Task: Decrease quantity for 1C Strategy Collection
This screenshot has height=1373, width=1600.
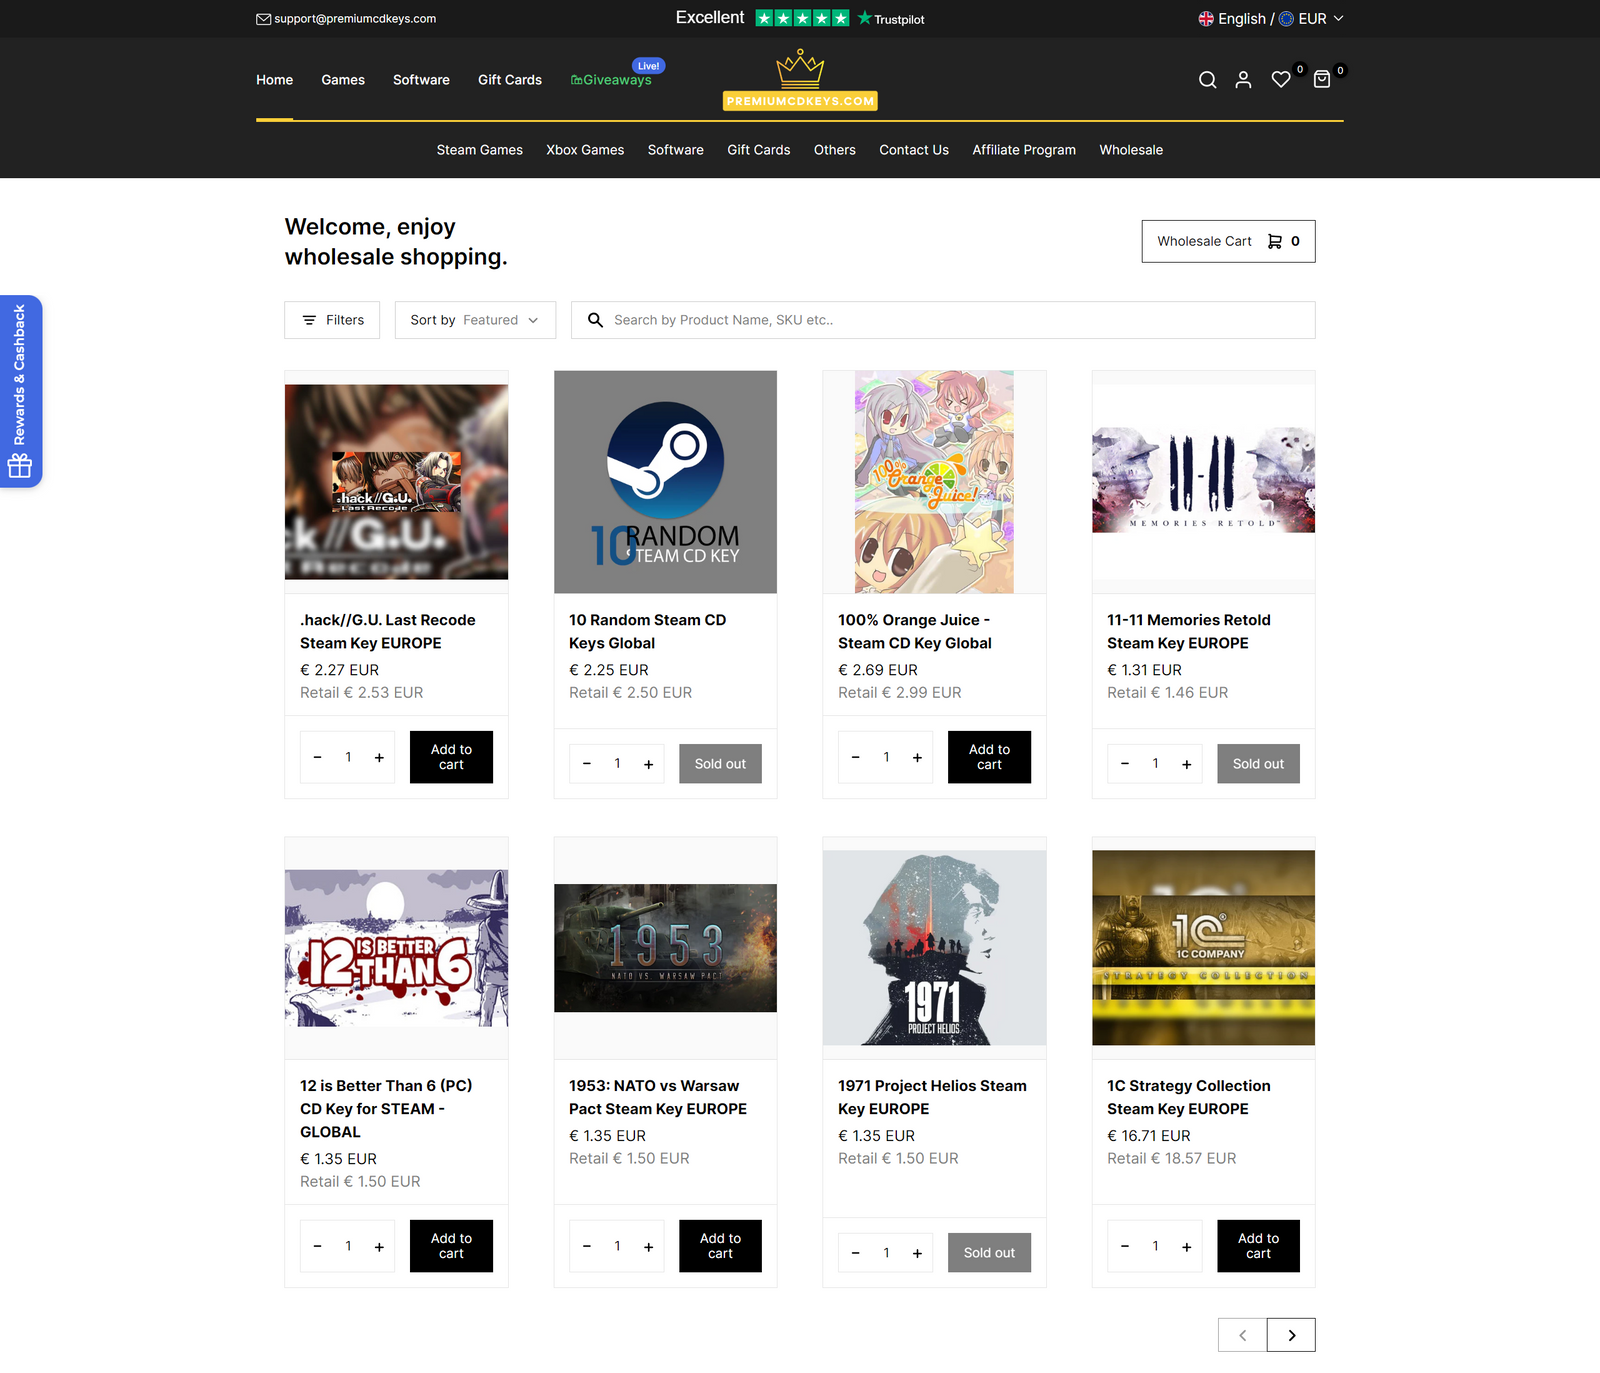Action: [1125, 1246]
